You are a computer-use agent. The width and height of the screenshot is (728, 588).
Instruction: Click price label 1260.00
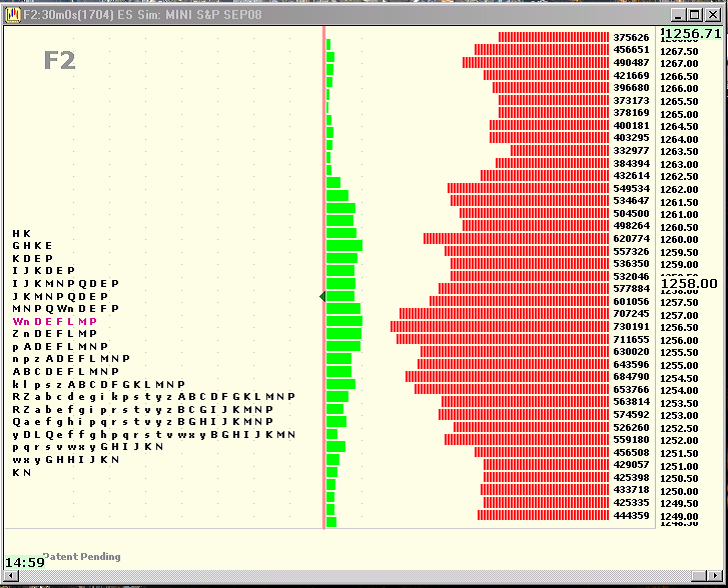[x=679, y=240]
